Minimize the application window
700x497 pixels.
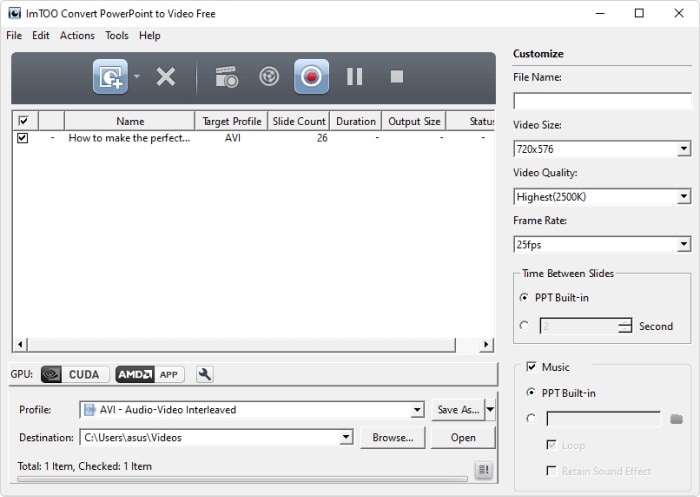[600, 13]
